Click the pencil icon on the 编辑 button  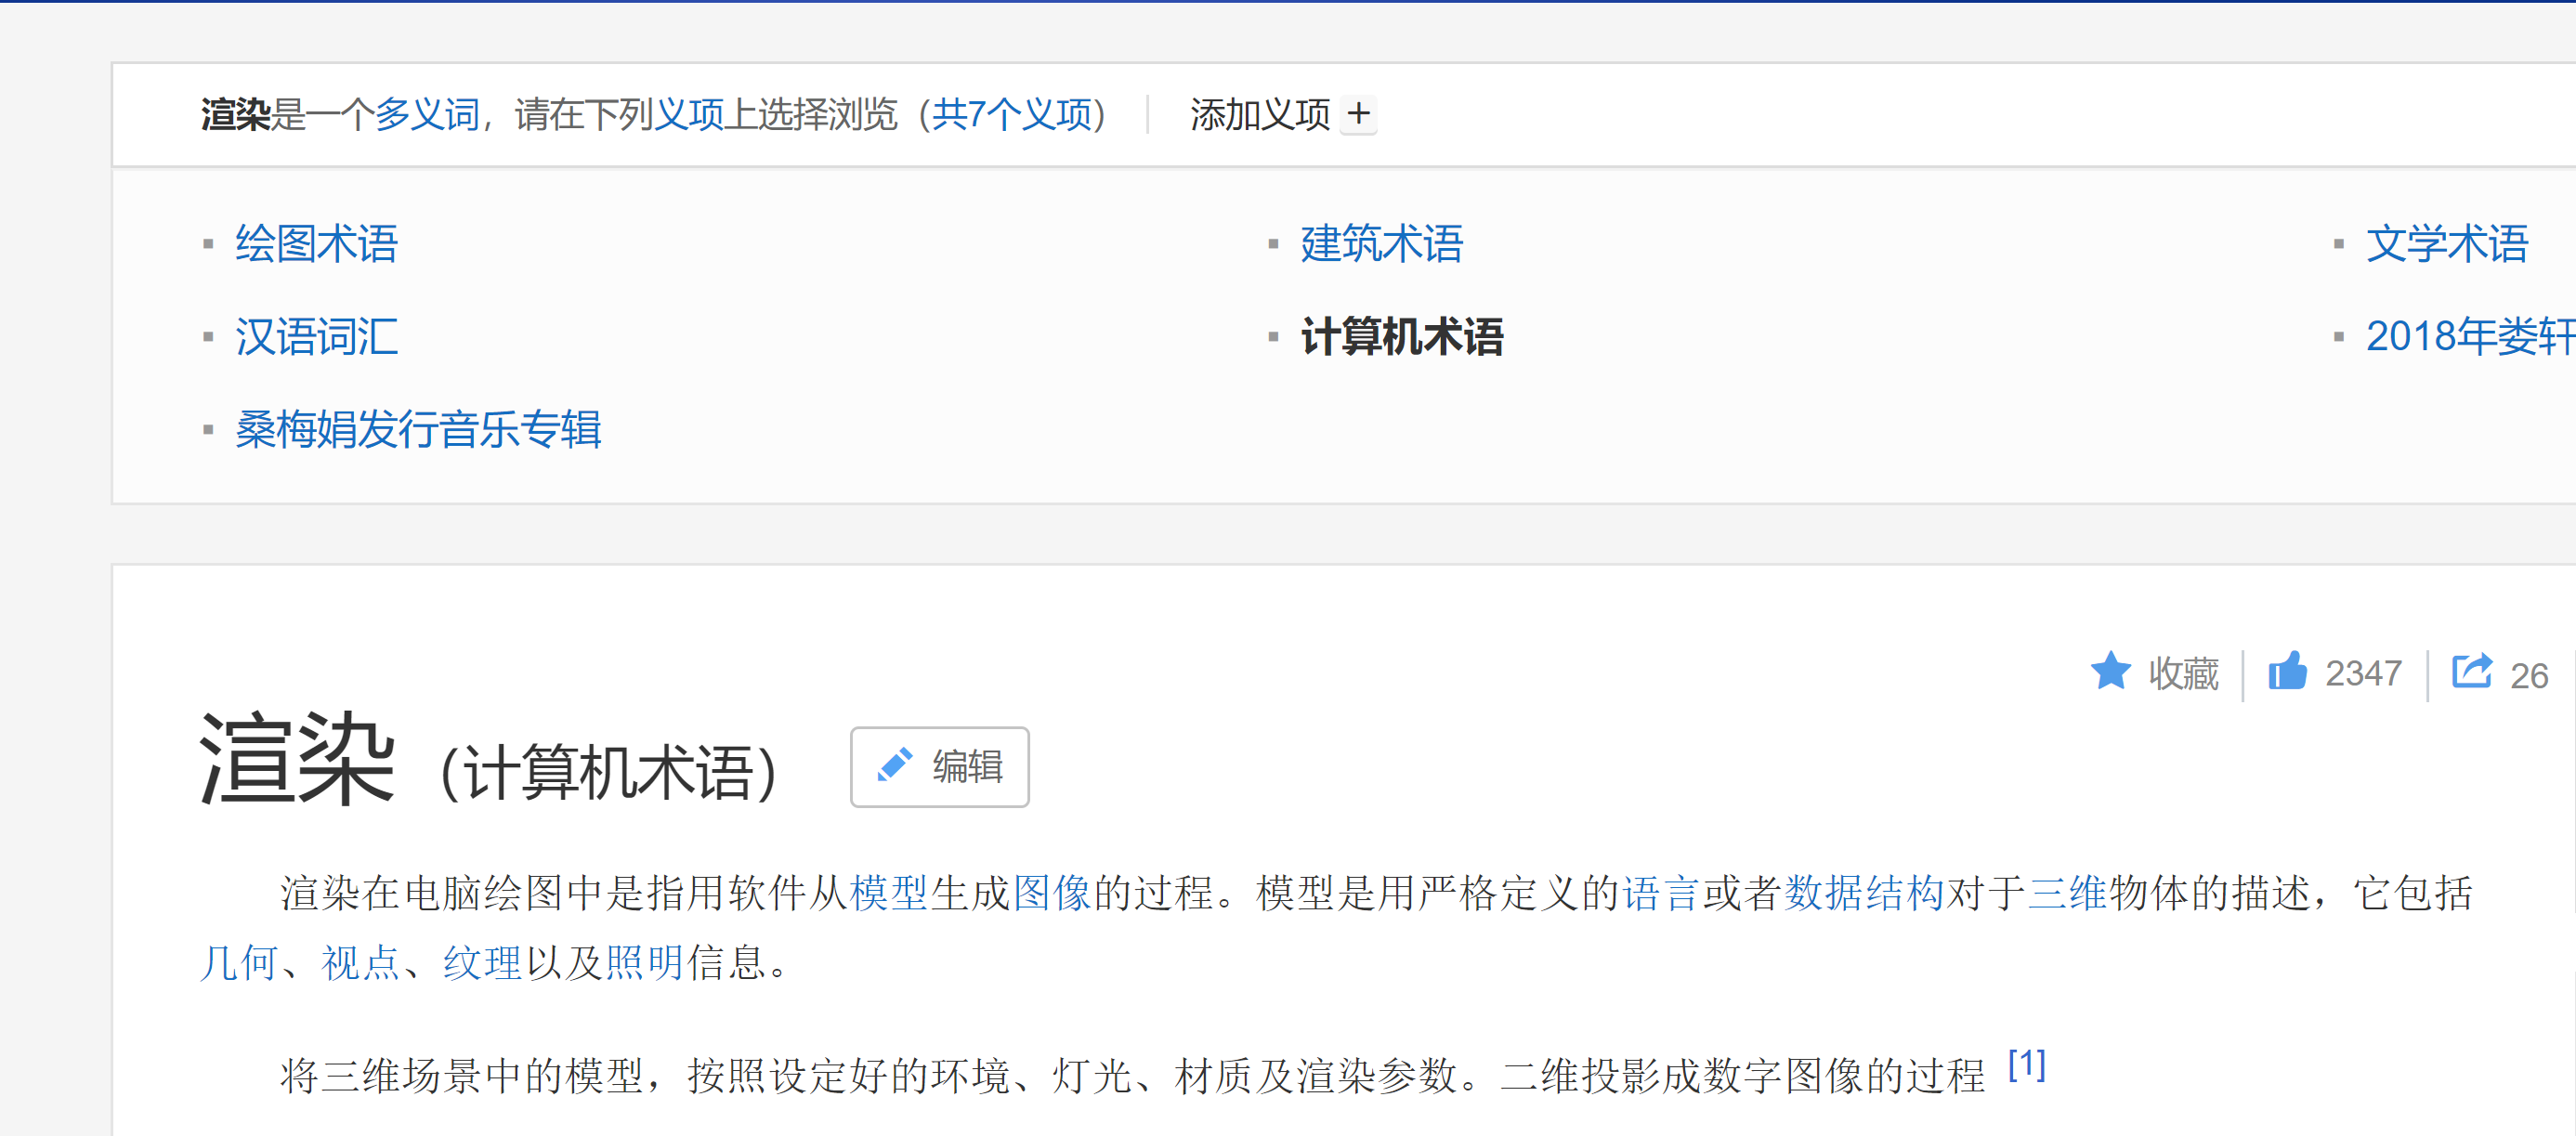(x=893, y=765)
